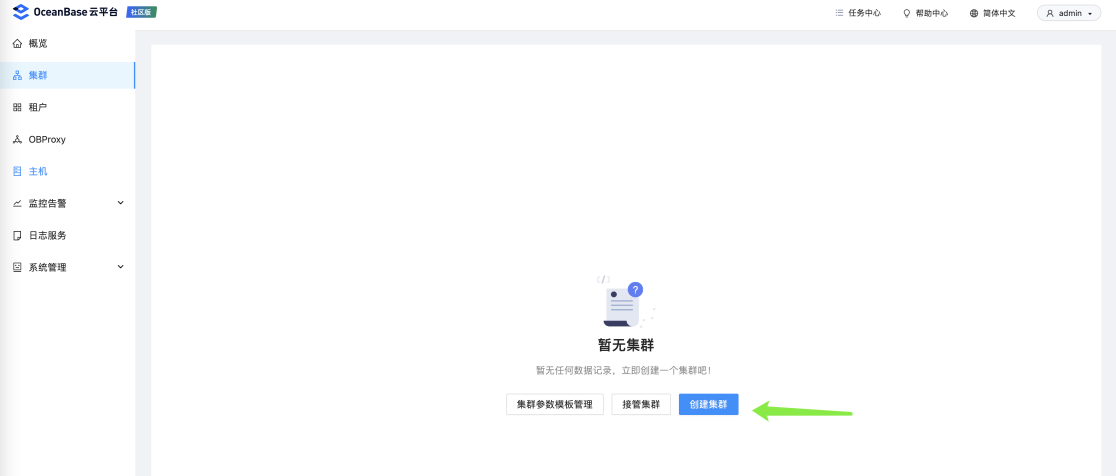Image resolution: width=1116 pixels, height=476 pixels.
Task: Switch language via 简体中文 label
Action: [999, 13]
